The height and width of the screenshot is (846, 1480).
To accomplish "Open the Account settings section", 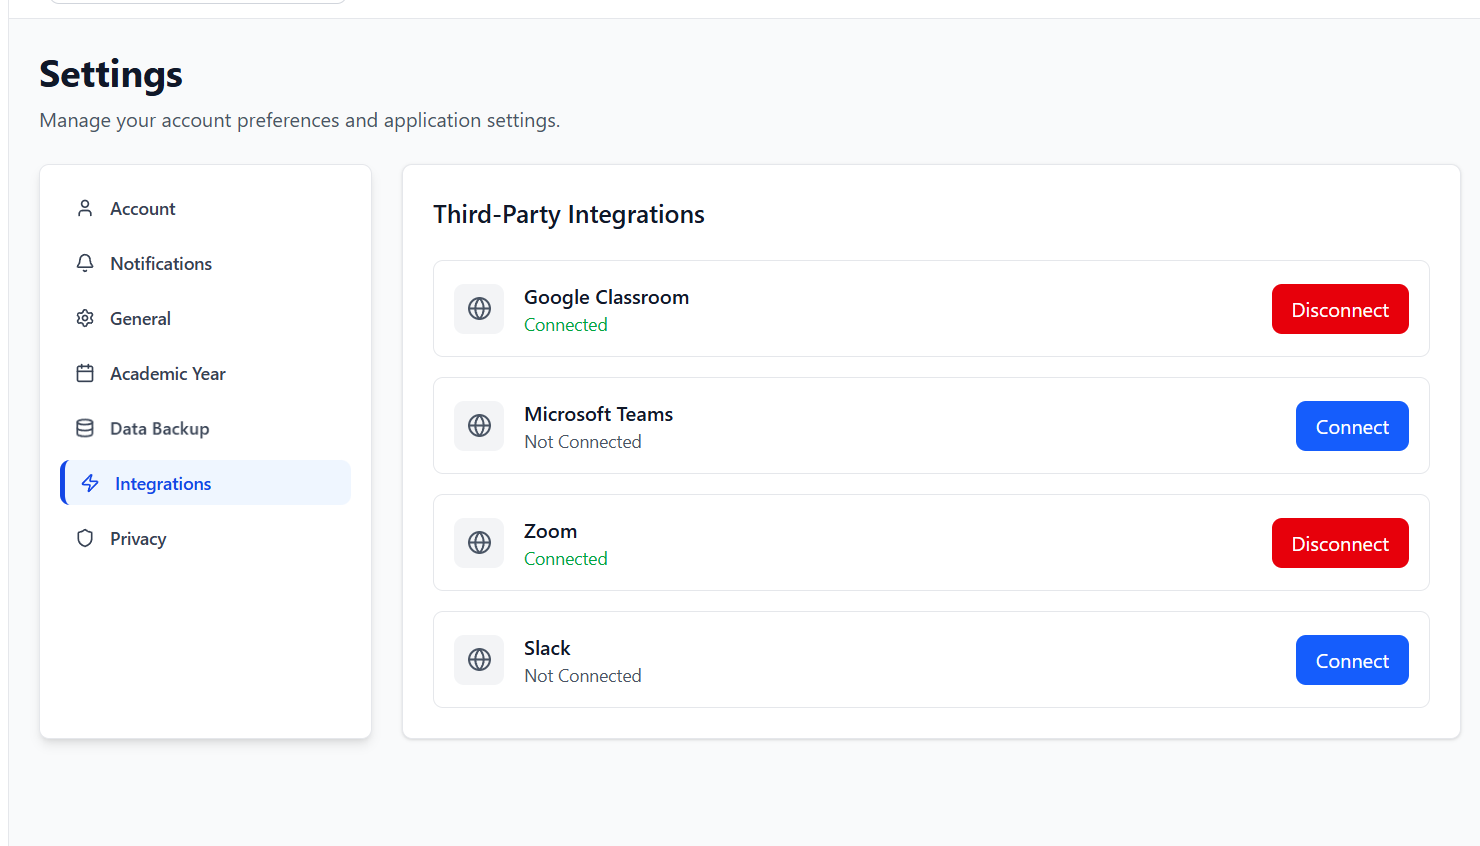I will click(x=143, y=208).
